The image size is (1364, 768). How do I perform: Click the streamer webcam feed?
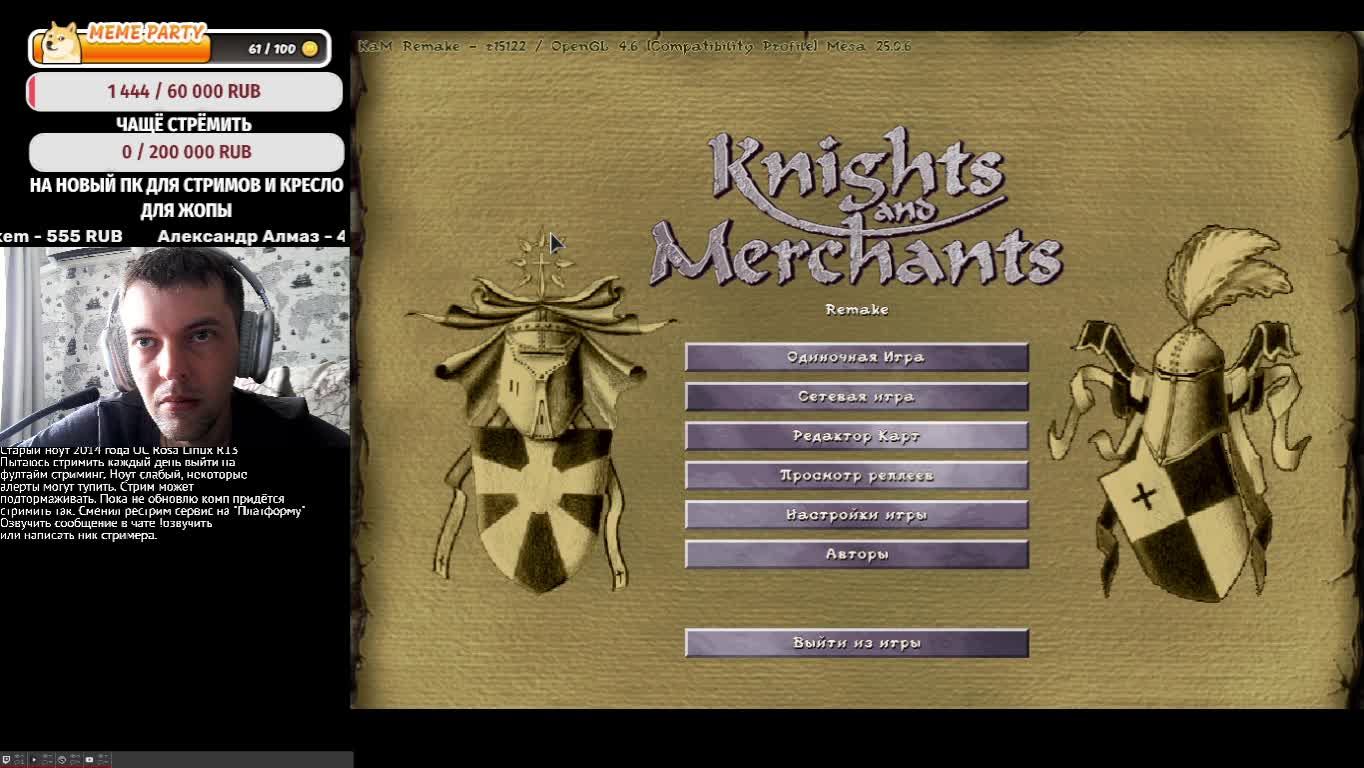coord(175,346)
